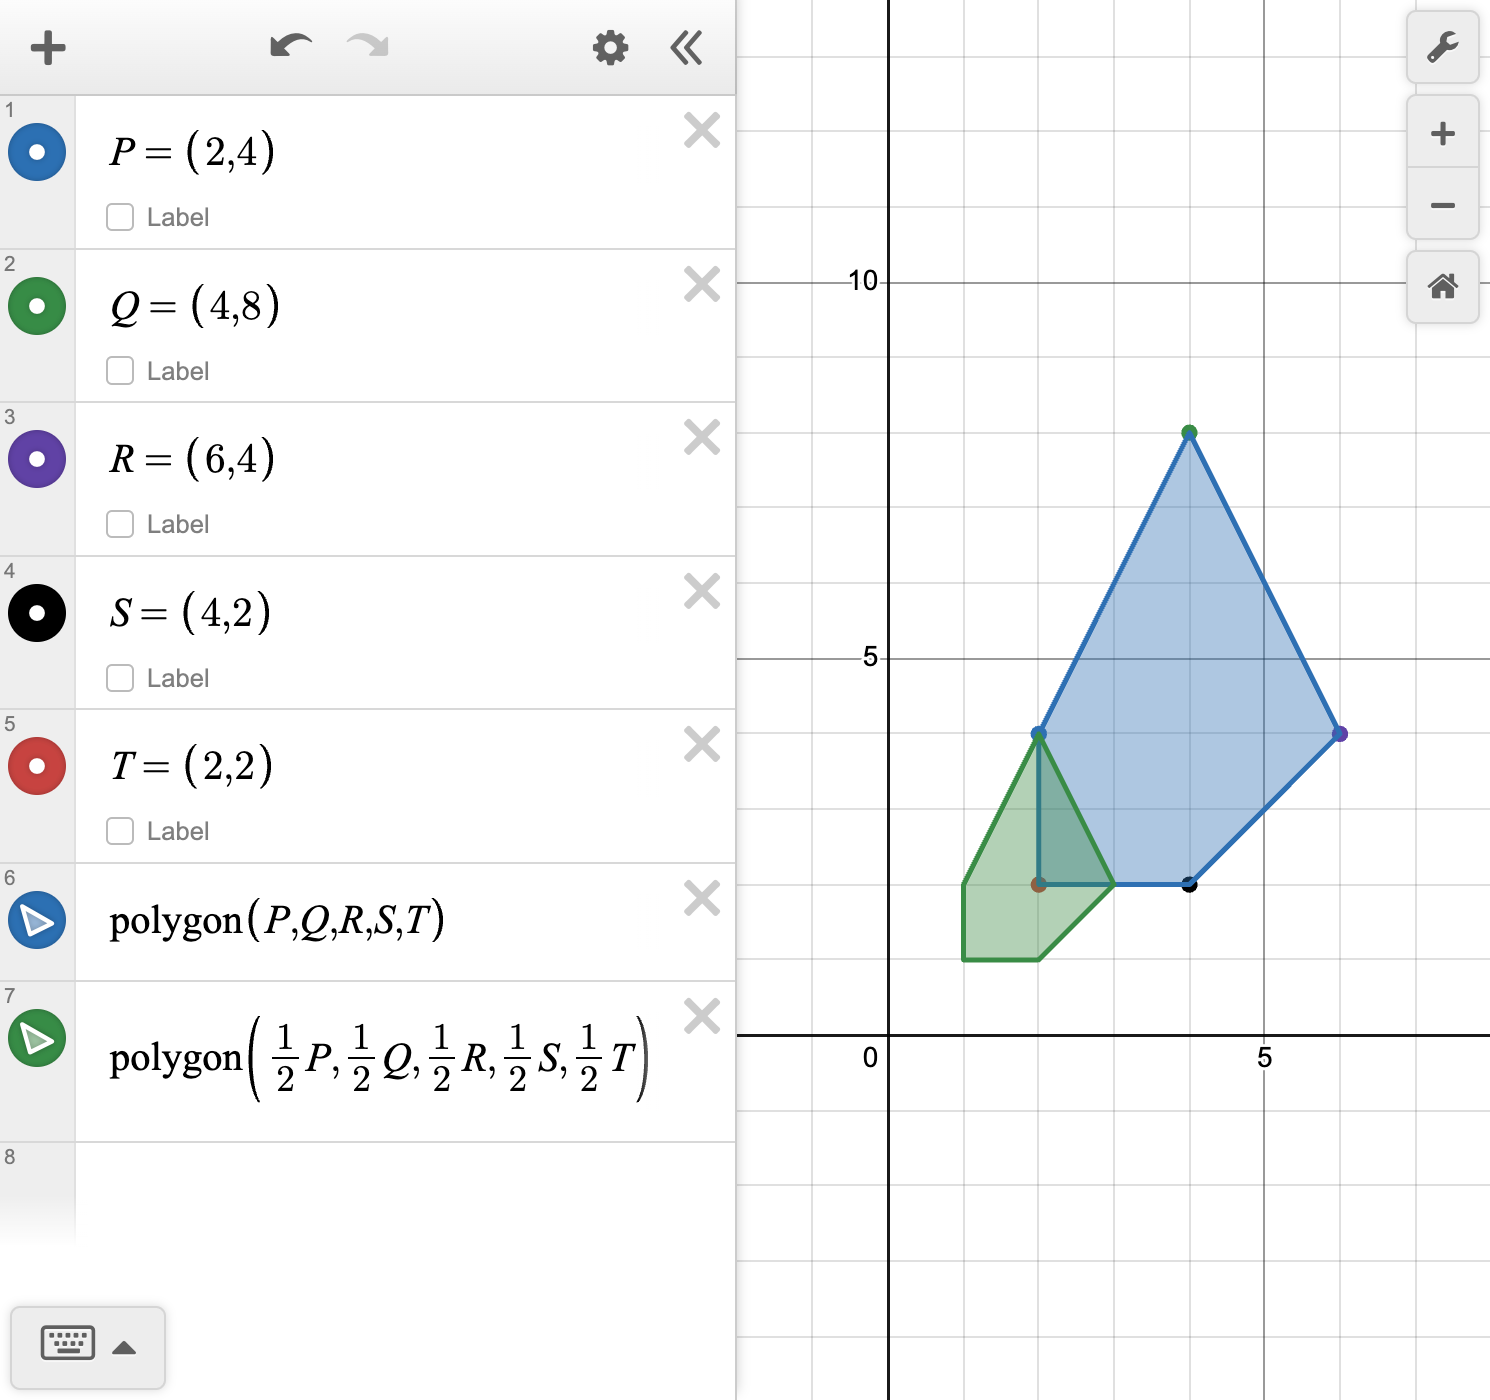
Task: Enable Label checkbox for point P
Action: coord(120,217)
